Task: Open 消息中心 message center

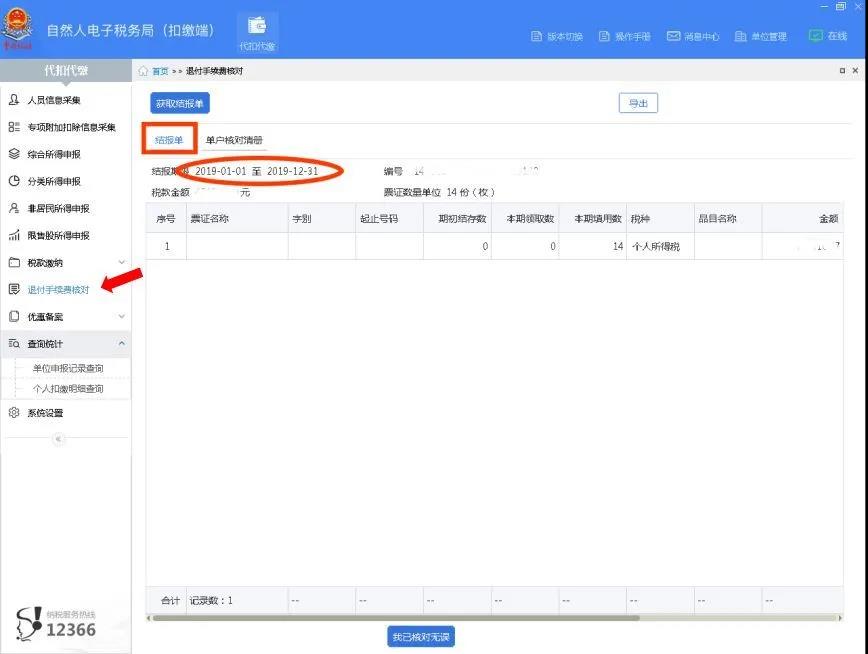Action: pyautogui.click(x=693, y=37)
